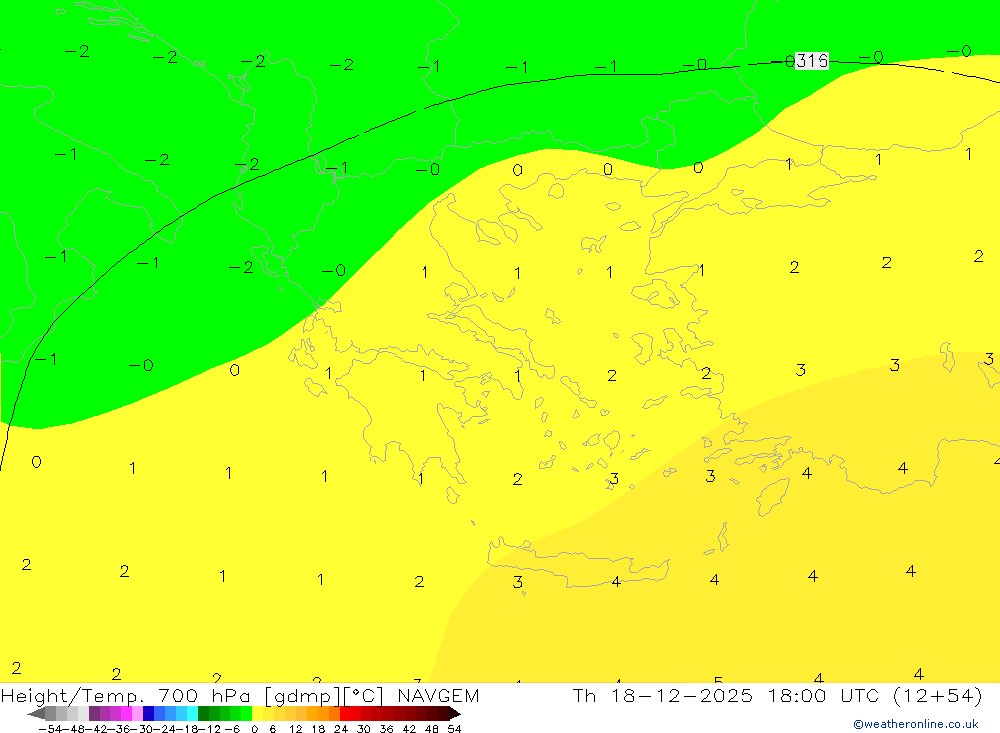The image size is (1000, 733).
Task: Click the NAVGEM model name
Action: point(438,695)
